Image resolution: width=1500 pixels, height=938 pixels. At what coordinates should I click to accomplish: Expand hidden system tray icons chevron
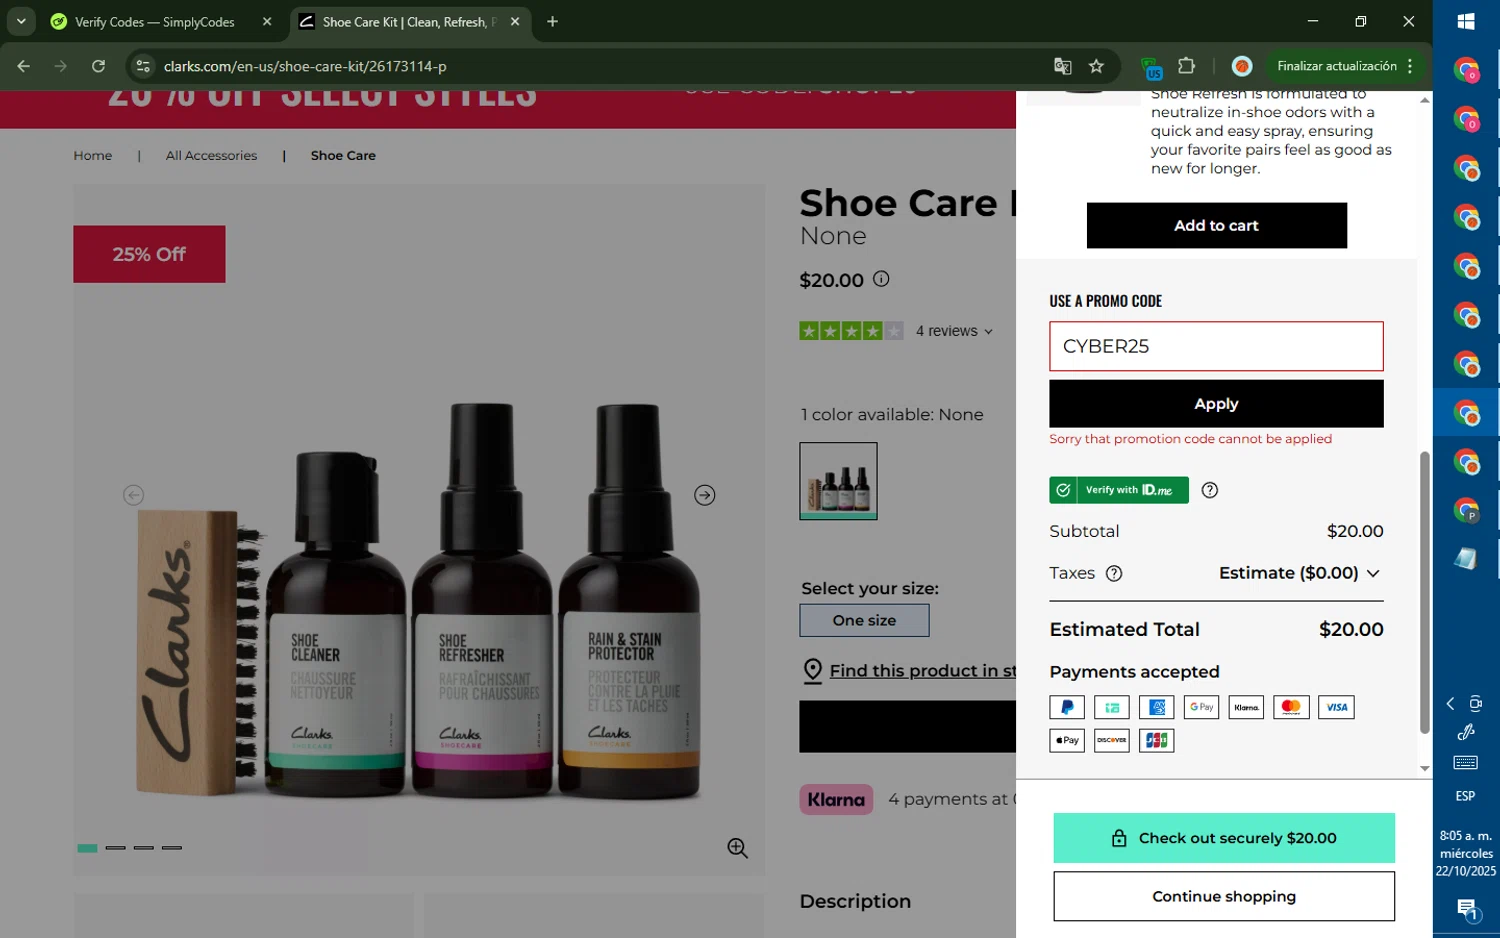(x=1450, y=704)
